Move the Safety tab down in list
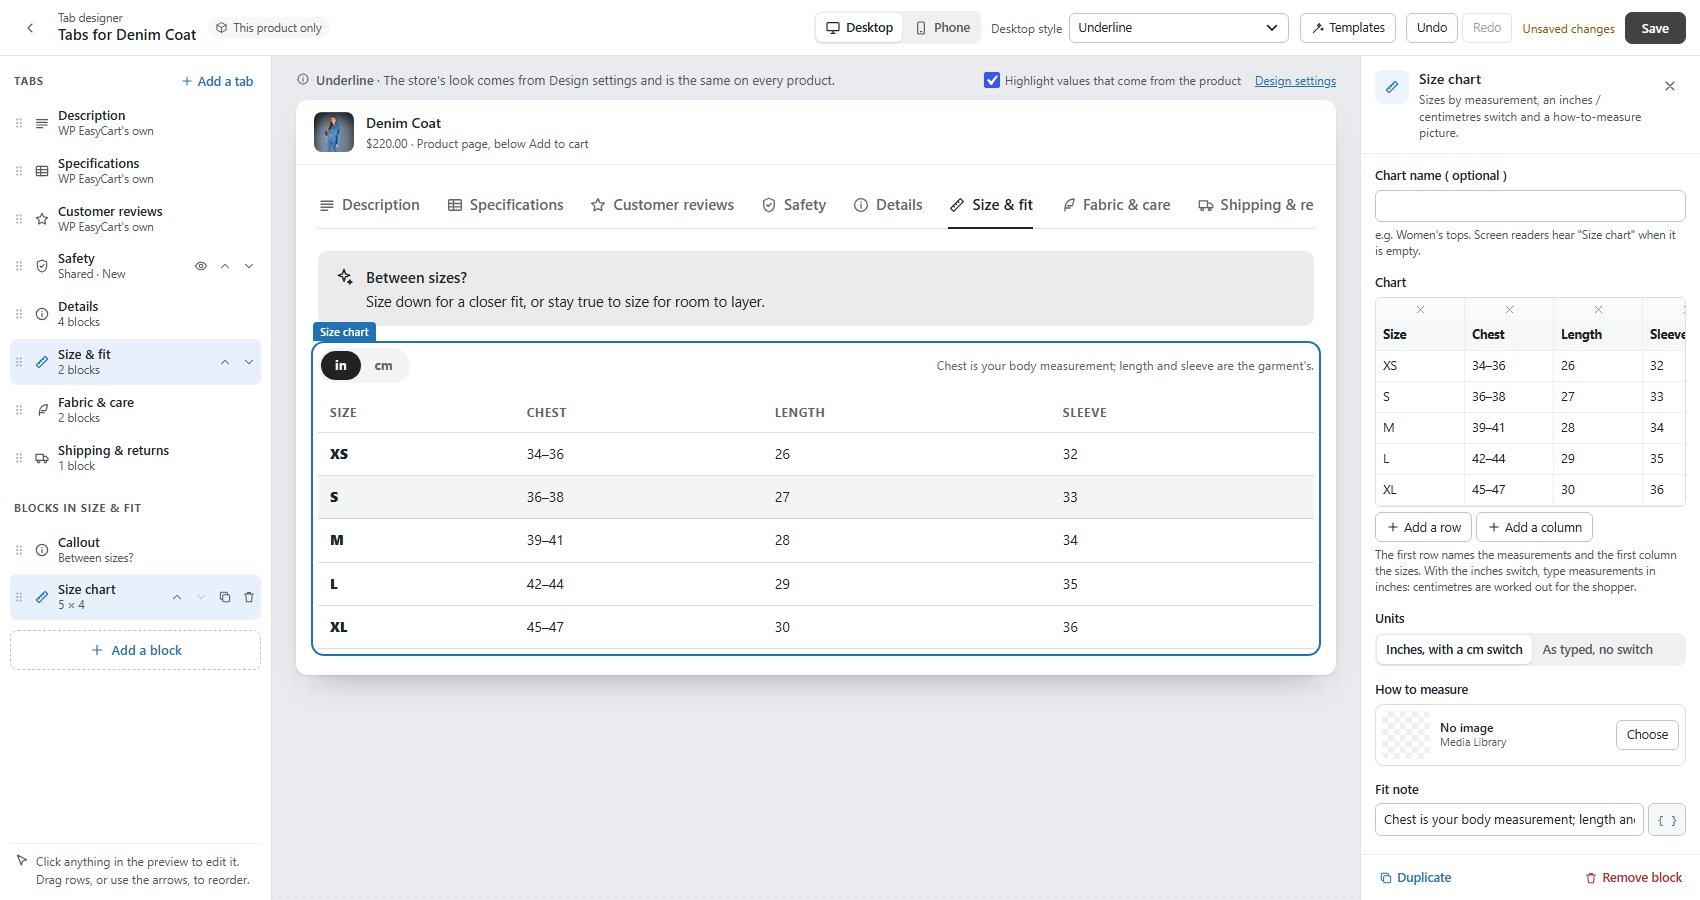 (x=249, y=266)
